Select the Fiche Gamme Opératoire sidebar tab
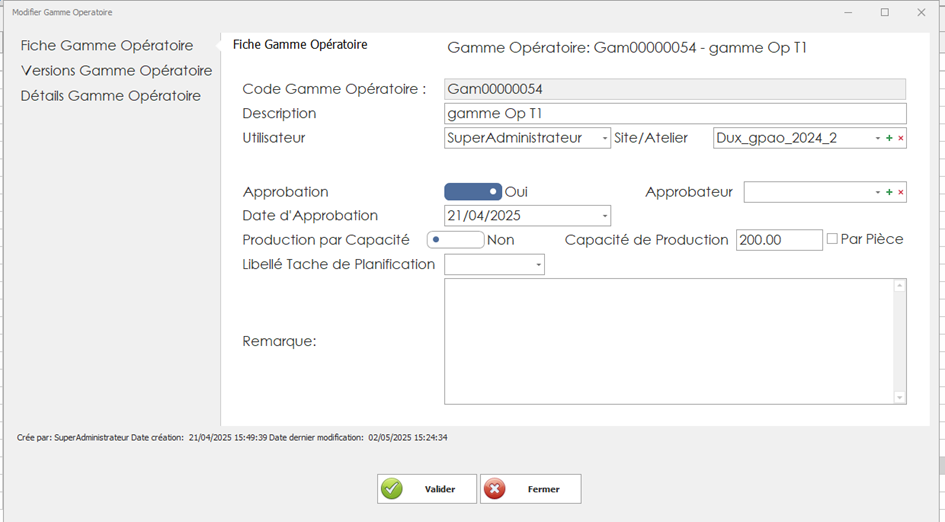Image resolution: width=945 pixels, height=522 pixels. (107, 46)
